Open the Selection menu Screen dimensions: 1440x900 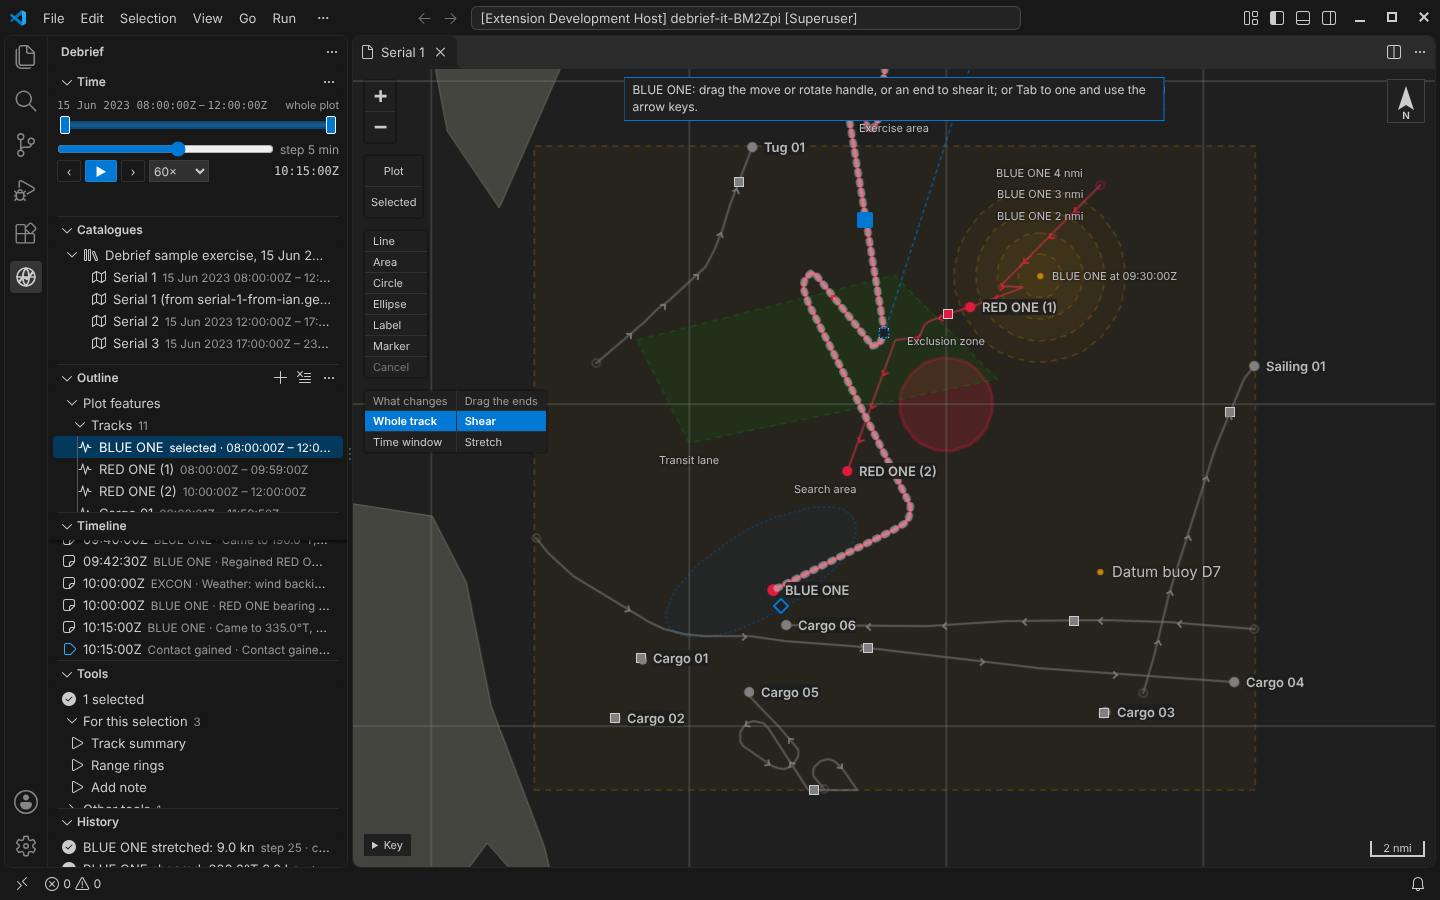pos(148,18)
